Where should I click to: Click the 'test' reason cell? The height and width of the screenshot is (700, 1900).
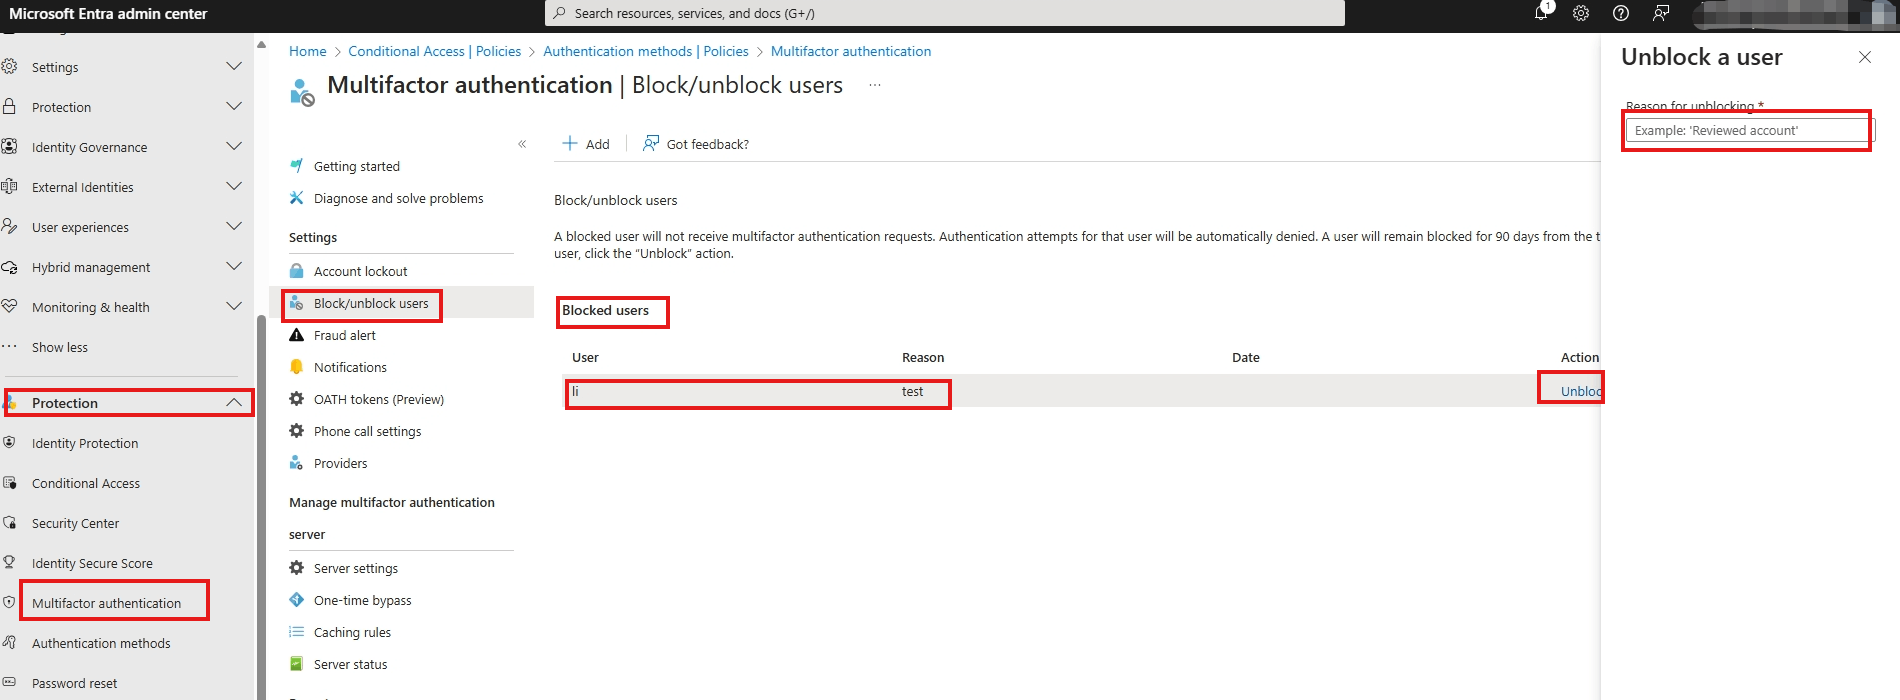click(912, 391)
